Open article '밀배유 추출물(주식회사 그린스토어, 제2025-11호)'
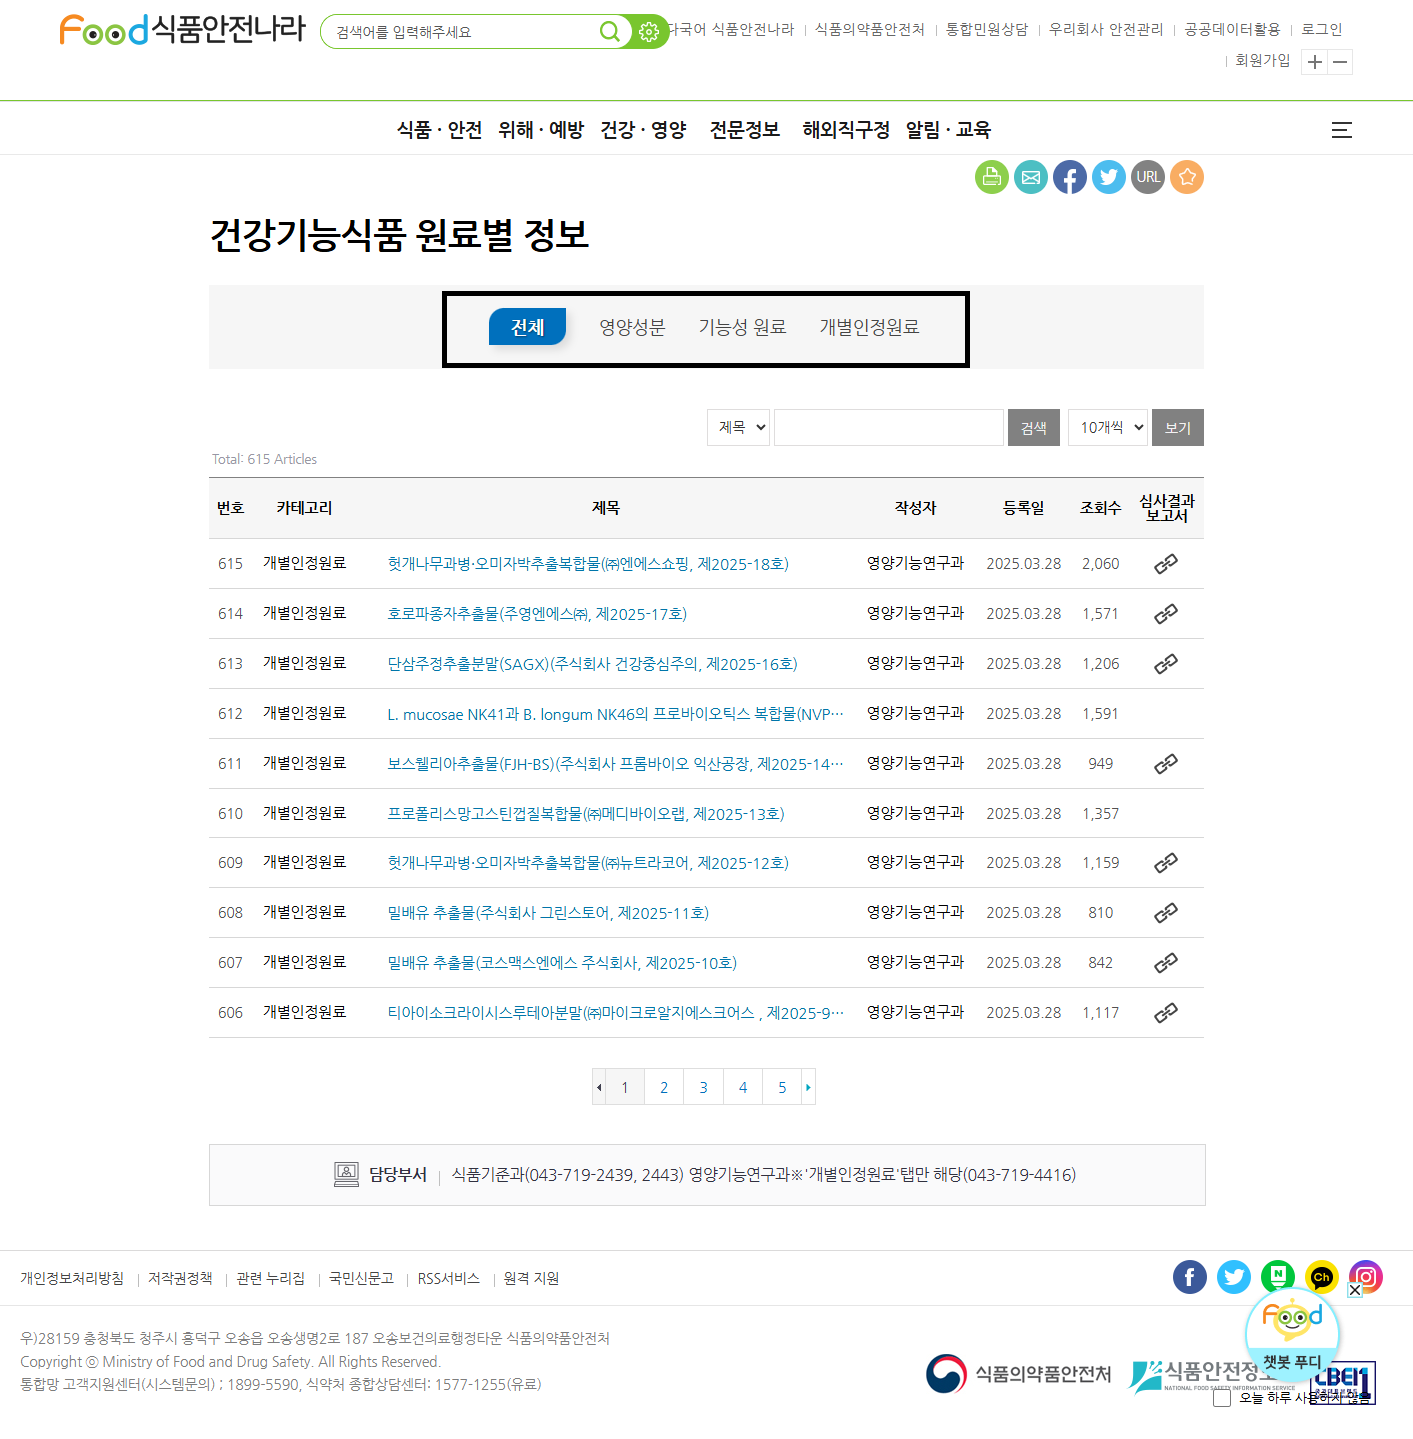Image resolution: width=1413 pixels, height=1439 pixels. click(548, 913)
